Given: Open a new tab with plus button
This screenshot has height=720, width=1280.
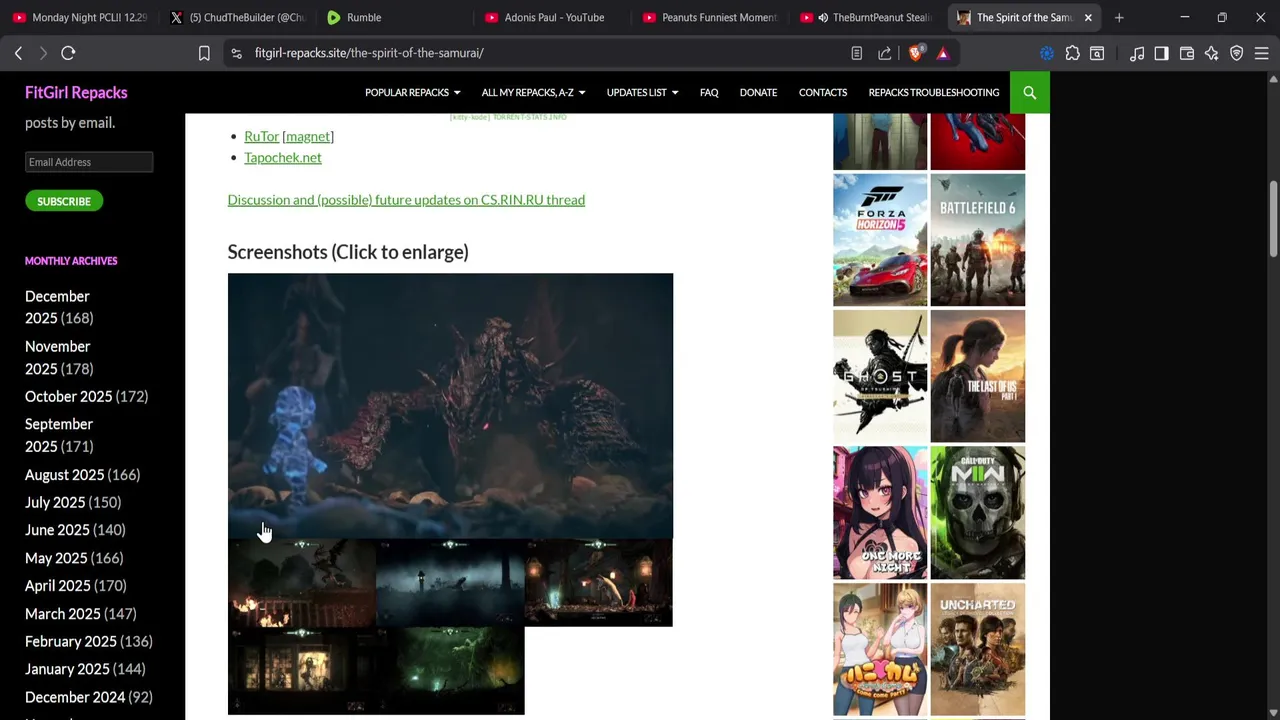Looking at the screenshot, I should (1119, 17).
